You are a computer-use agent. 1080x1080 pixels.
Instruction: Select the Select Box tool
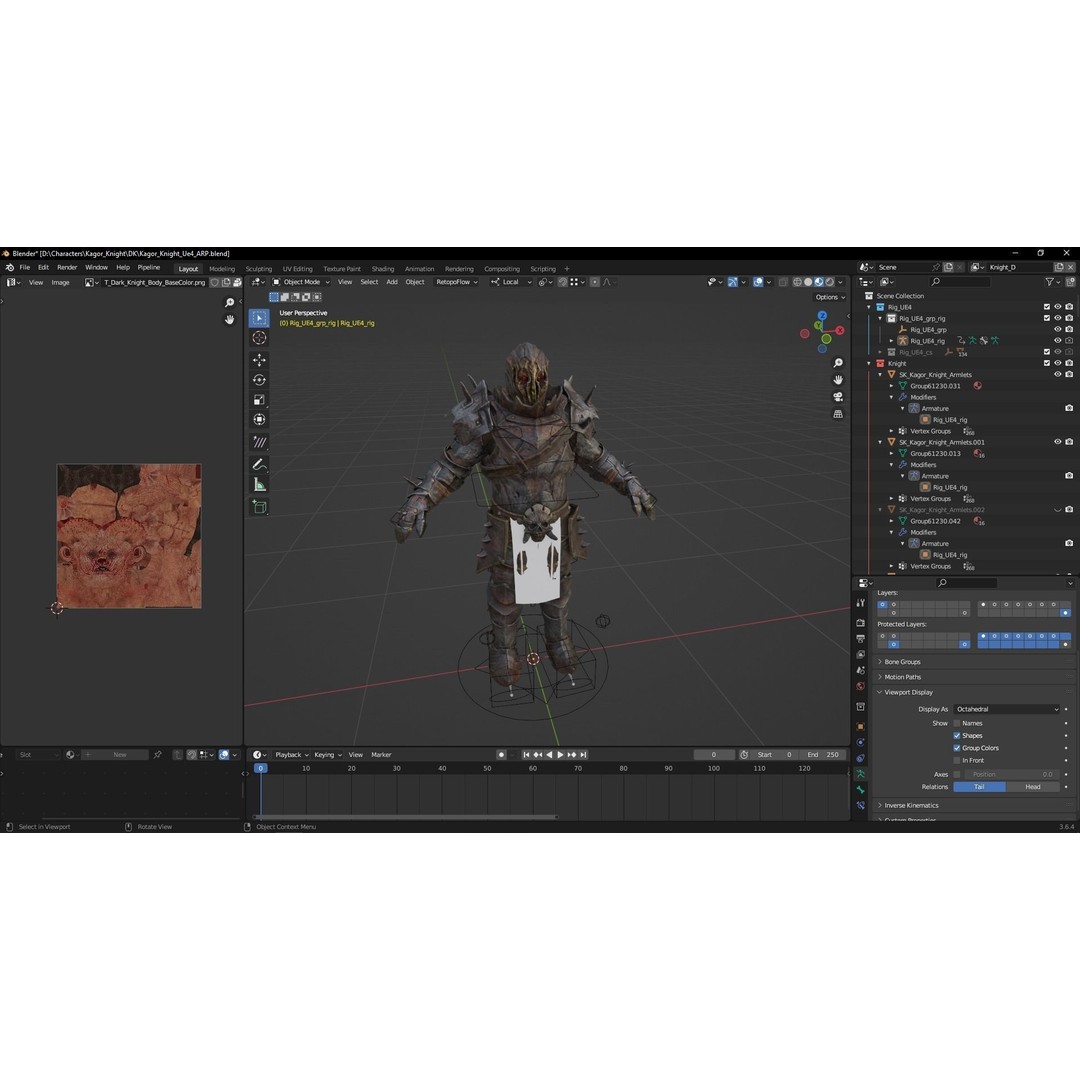point(259,318)
